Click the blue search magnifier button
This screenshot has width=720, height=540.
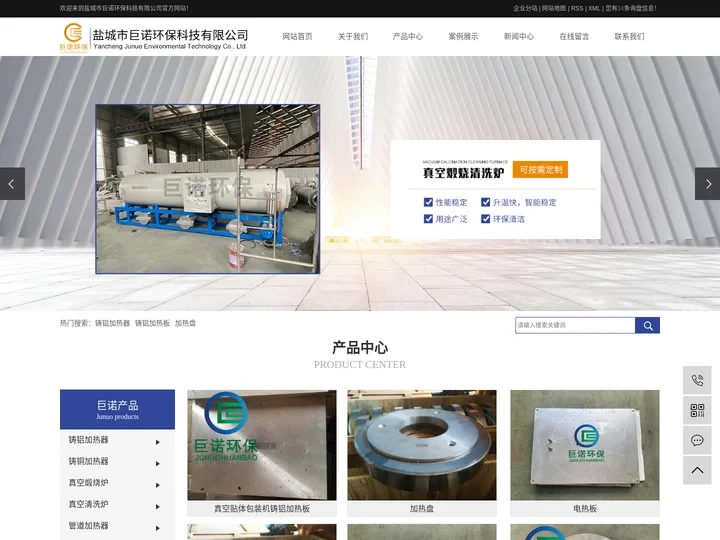click(647, 325)
